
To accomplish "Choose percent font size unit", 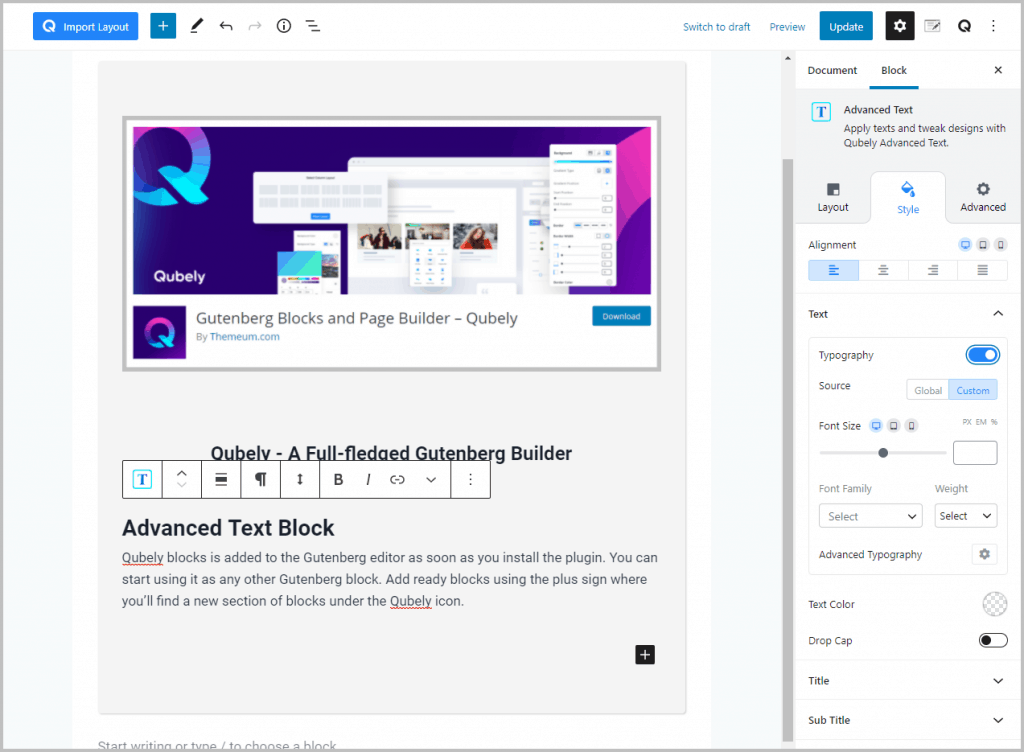I will tap(994, 422).
